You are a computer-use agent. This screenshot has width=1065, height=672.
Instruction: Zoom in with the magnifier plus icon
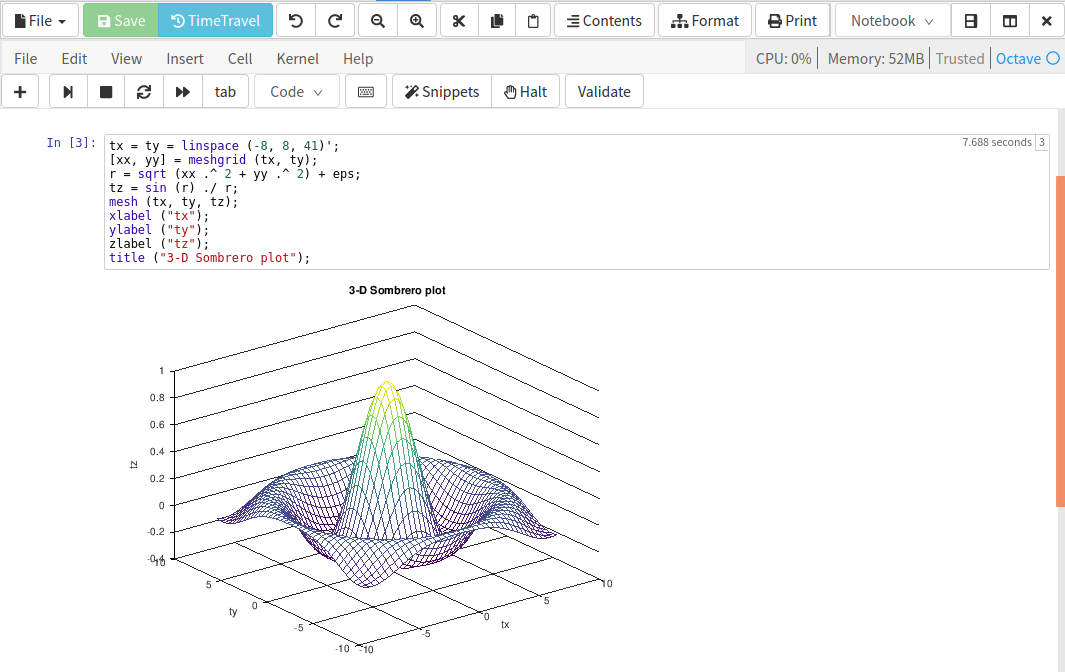[x=416, y=21]
